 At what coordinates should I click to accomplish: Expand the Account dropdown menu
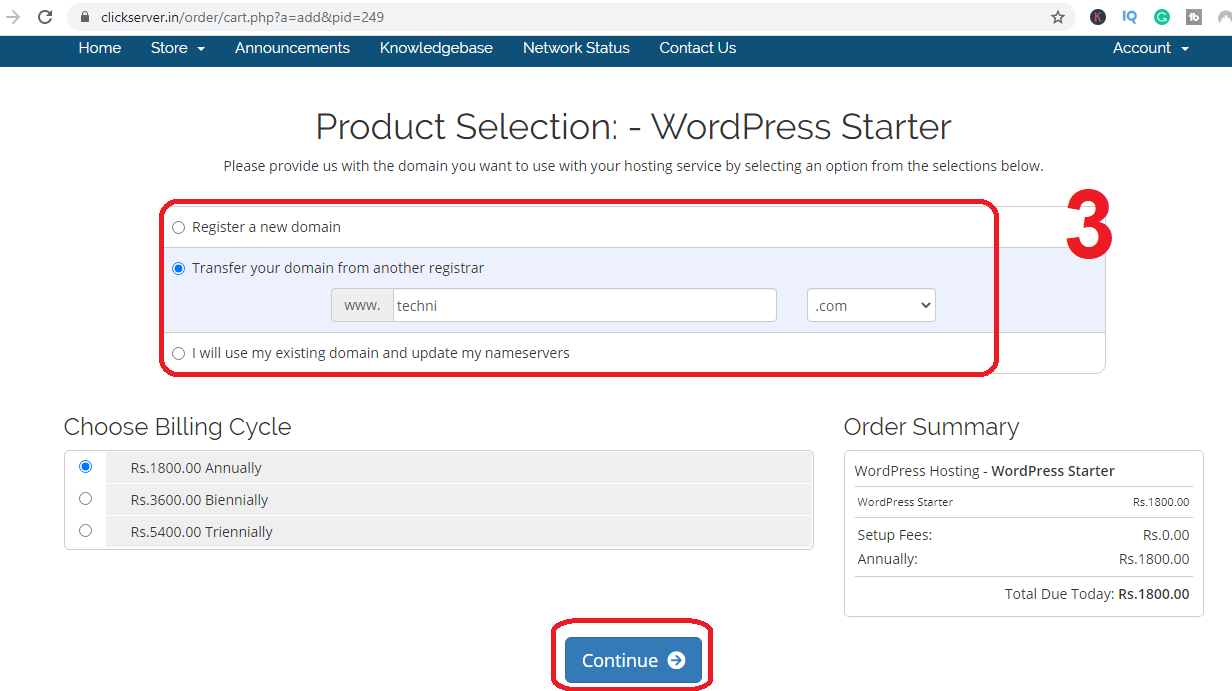(x=1150, y=48)
